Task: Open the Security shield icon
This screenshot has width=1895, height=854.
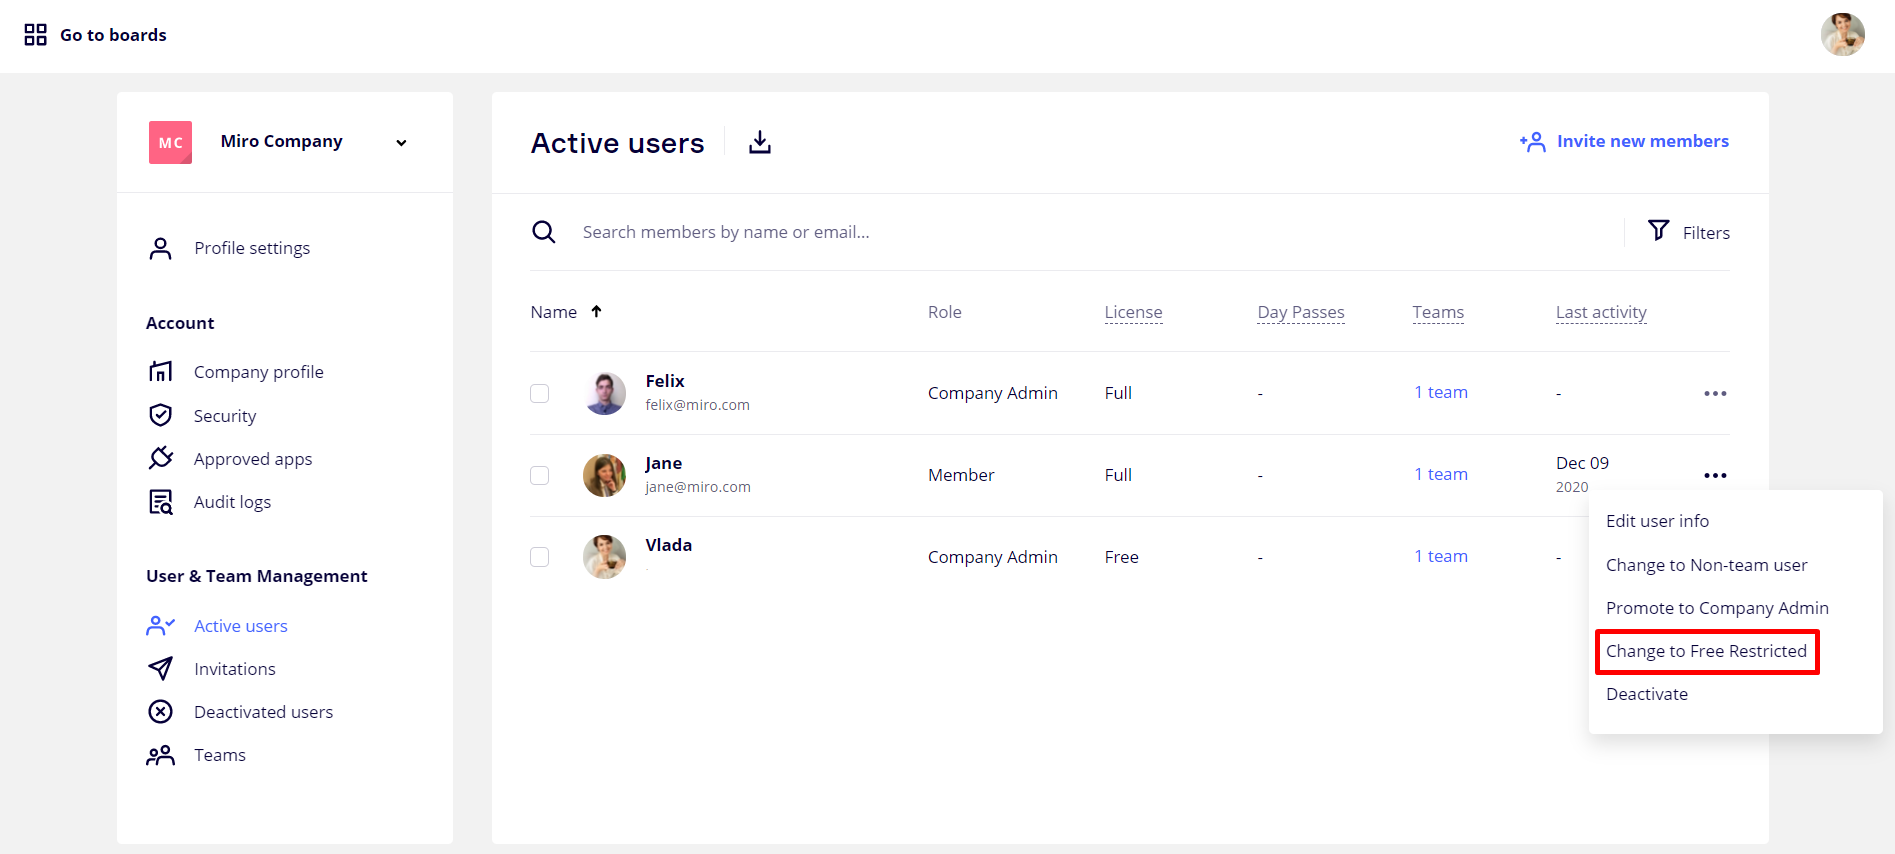Action: tap(160, 415)
